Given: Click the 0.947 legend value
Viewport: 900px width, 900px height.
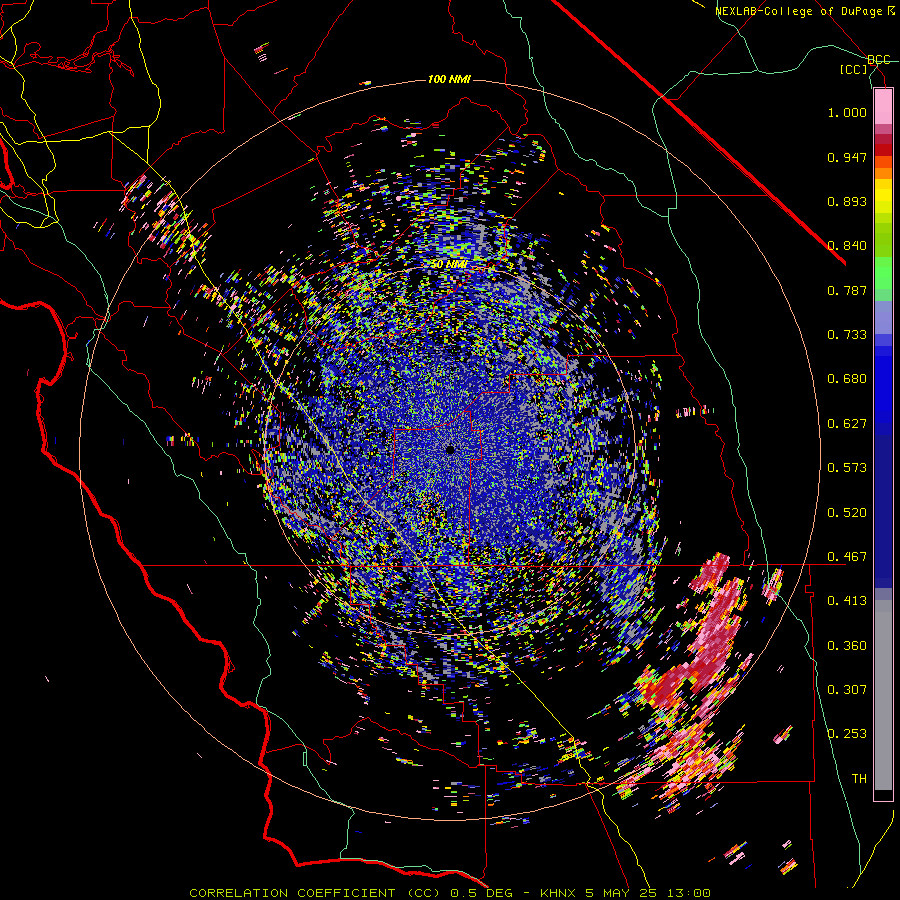Looking at the screenshot, I should [847, 157].
